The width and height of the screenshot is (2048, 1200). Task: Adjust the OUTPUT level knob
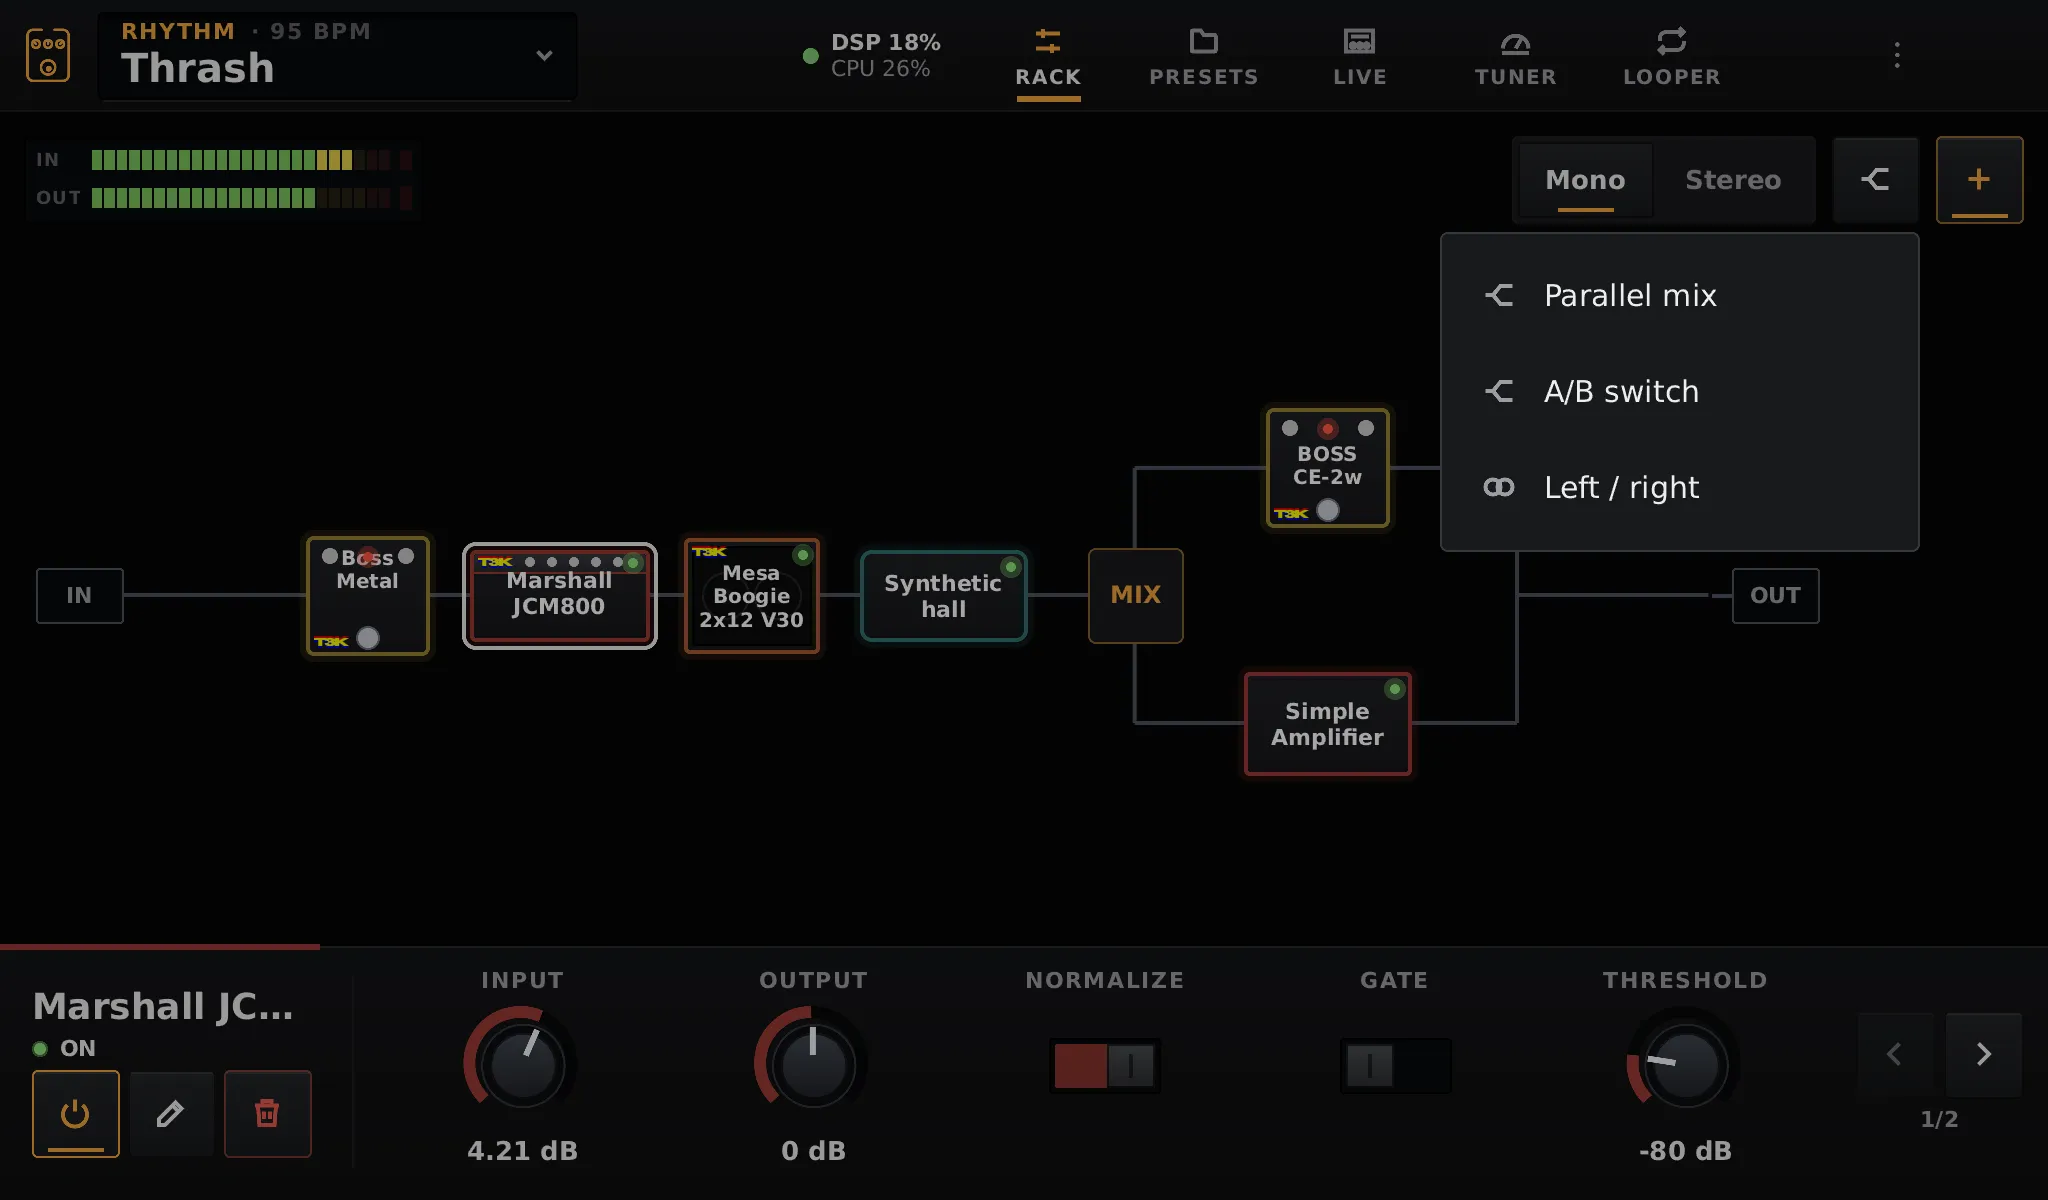[x=813, y=1063]
